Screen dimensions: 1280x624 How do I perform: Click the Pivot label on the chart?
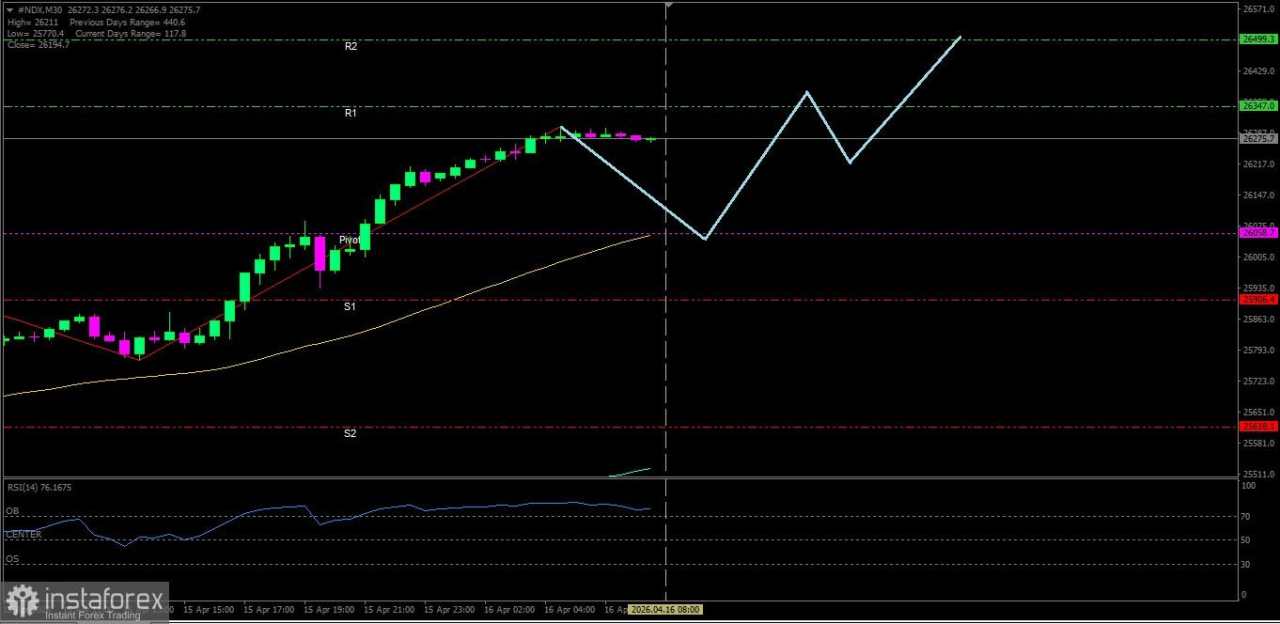350,240
